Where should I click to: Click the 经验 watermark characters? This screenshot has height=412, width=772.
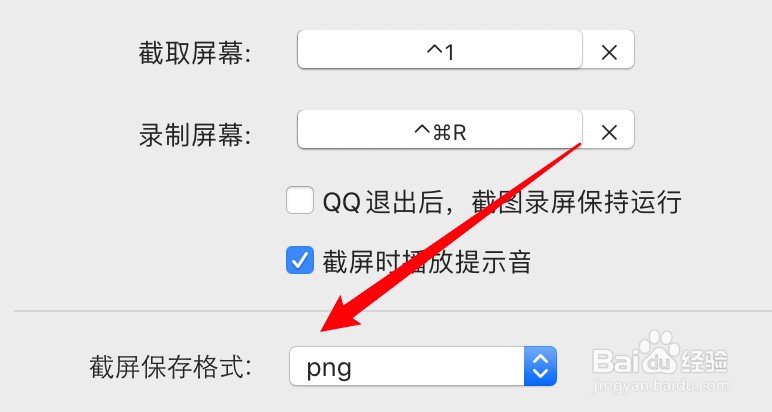click(705, 361)
